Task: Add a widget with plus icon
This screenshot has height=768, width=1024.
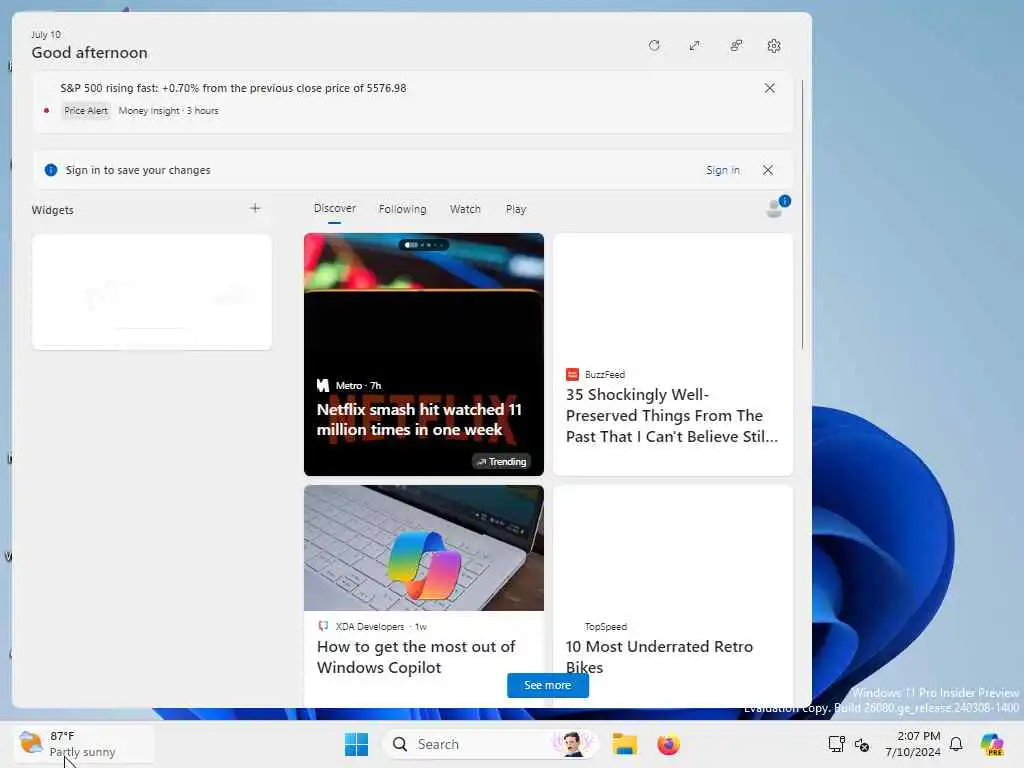Action: coord(255,208)
